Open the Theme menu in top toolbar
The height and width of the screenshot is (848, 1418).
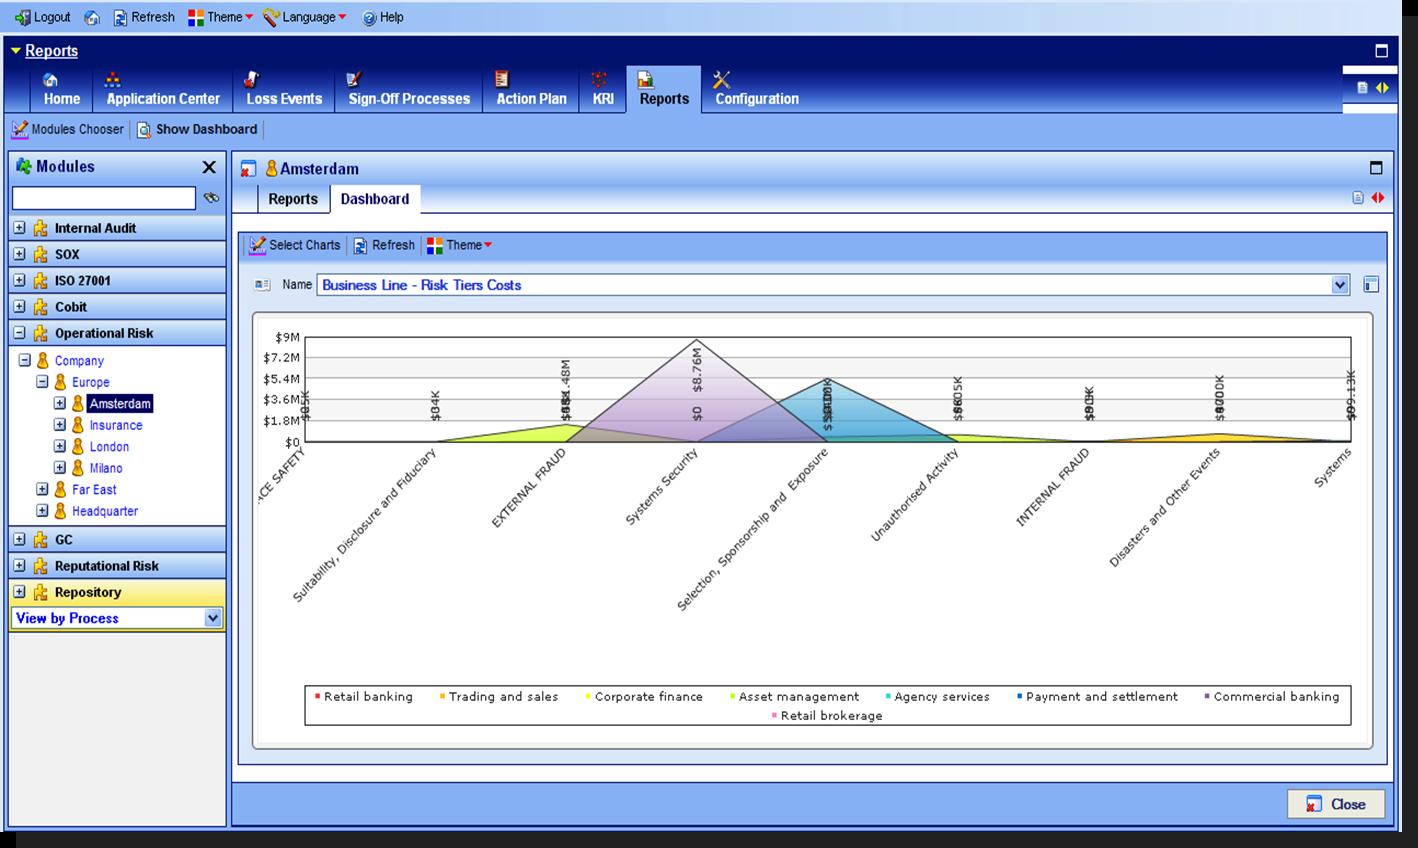pyautogui.click(x=220, y=17)
